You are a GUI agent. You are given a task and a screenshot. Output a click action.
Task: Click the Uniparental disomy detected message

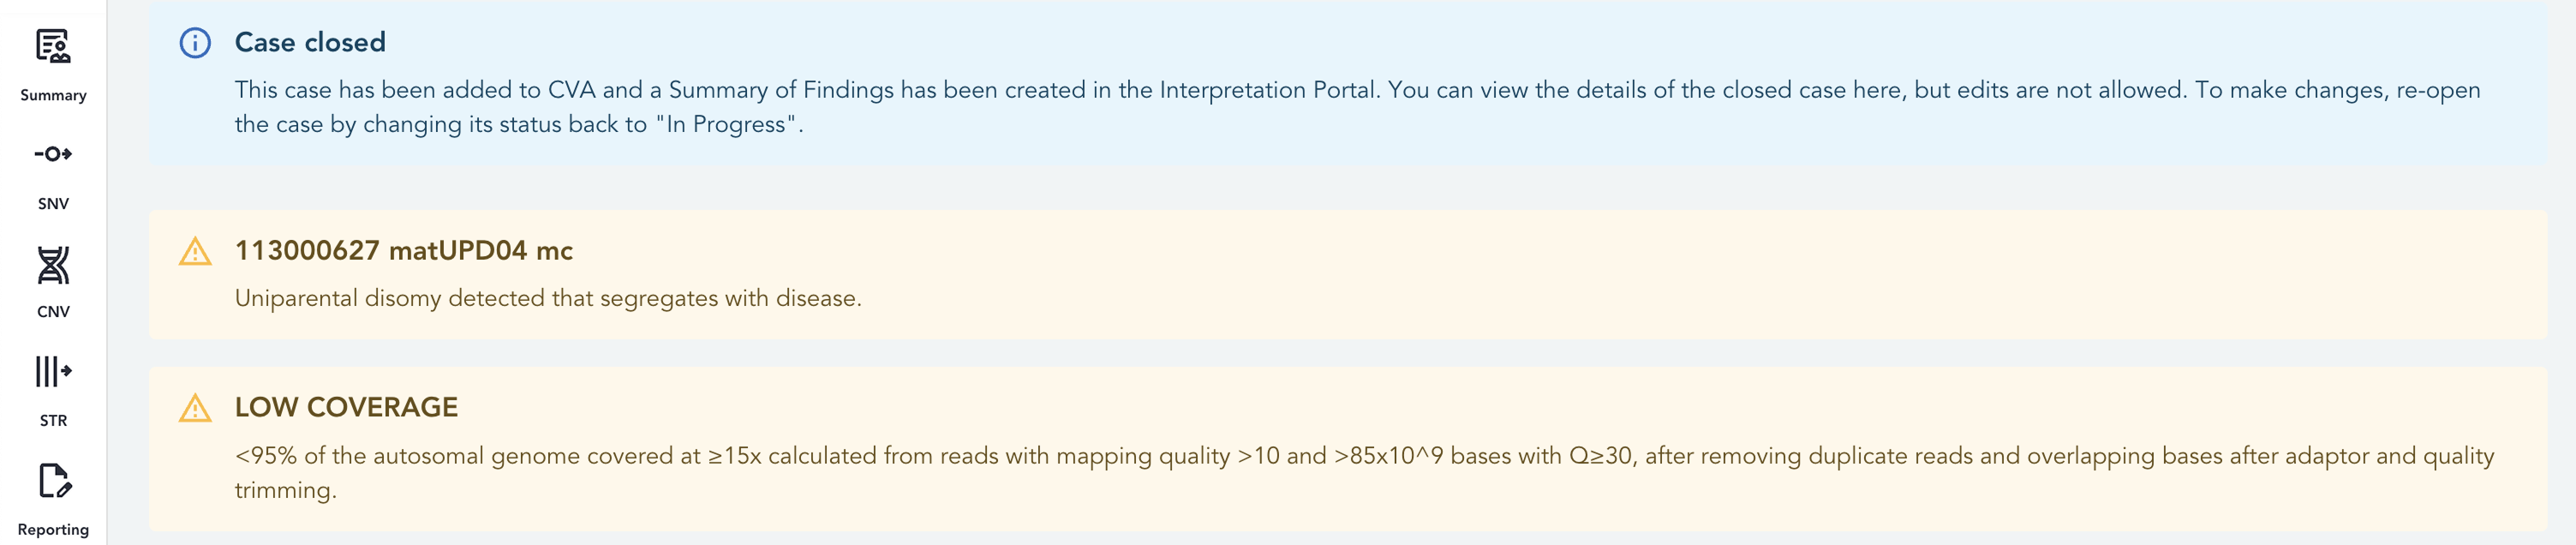(x=548, y=298)
